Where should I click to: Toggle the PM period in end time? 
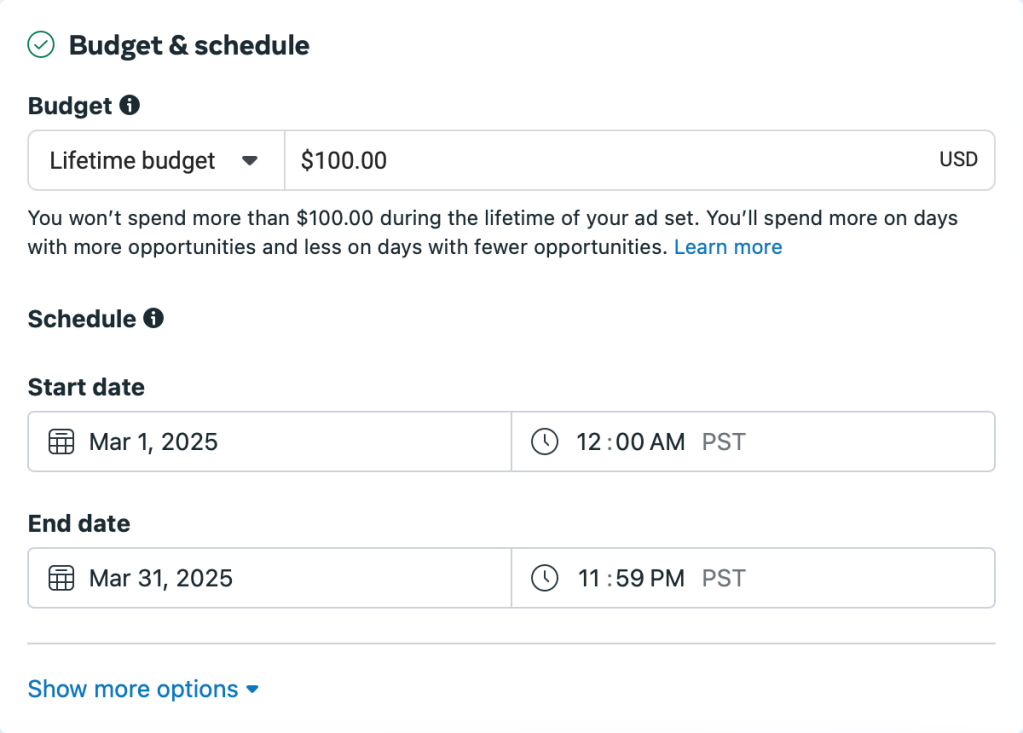[x=667, y=578]
